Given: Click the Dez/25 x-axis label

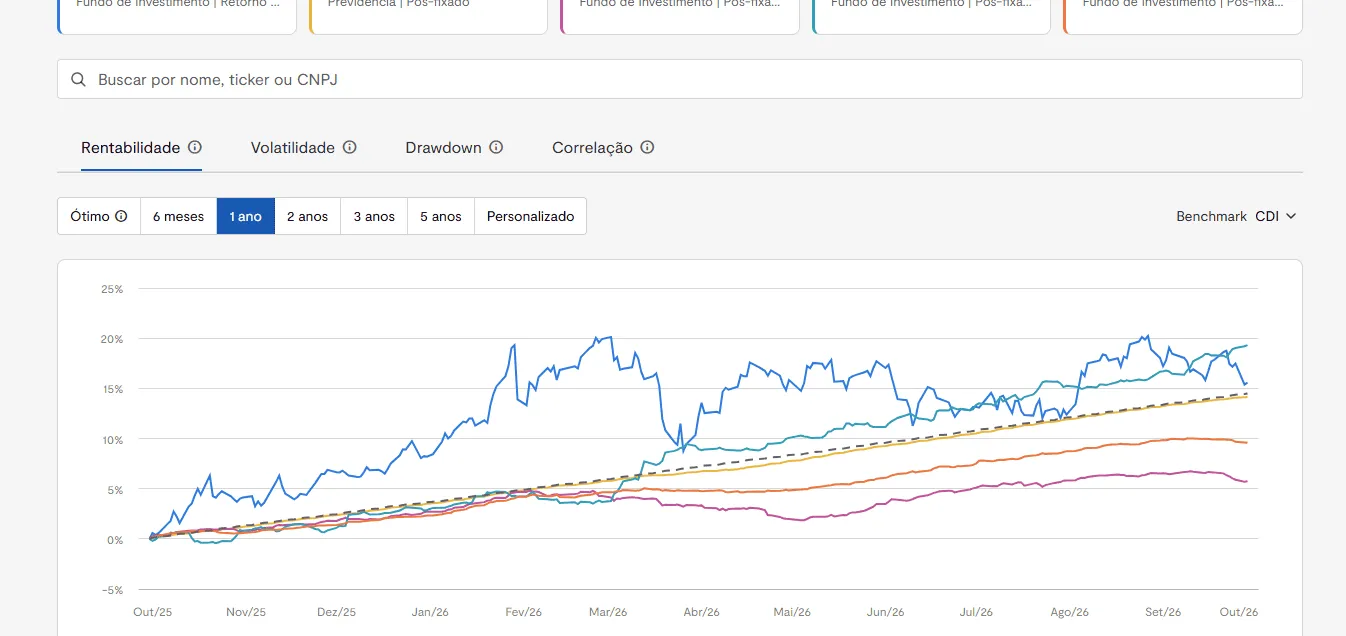Looking at the screenshot, I should point(336,612).
